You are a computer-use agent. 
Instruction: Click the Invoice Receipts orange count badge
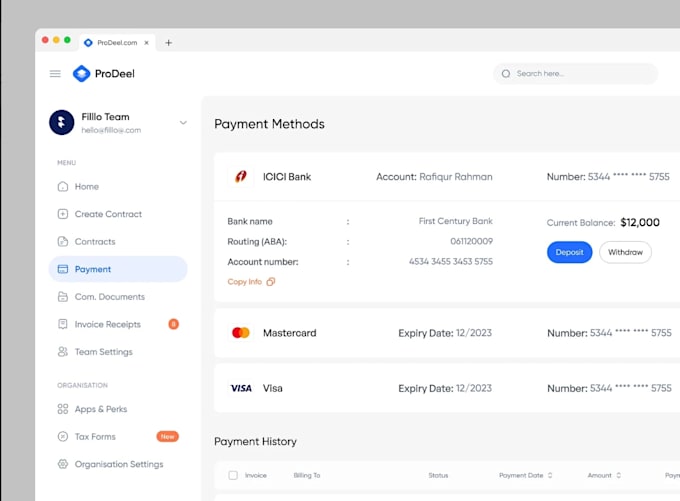pyautogui.click(x=173, y=324)
